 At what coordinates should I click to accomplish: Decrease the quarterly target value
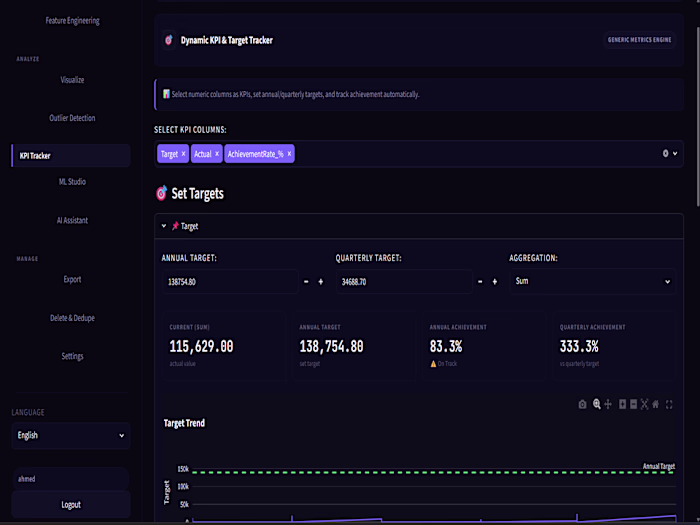(x=480, y=282)
